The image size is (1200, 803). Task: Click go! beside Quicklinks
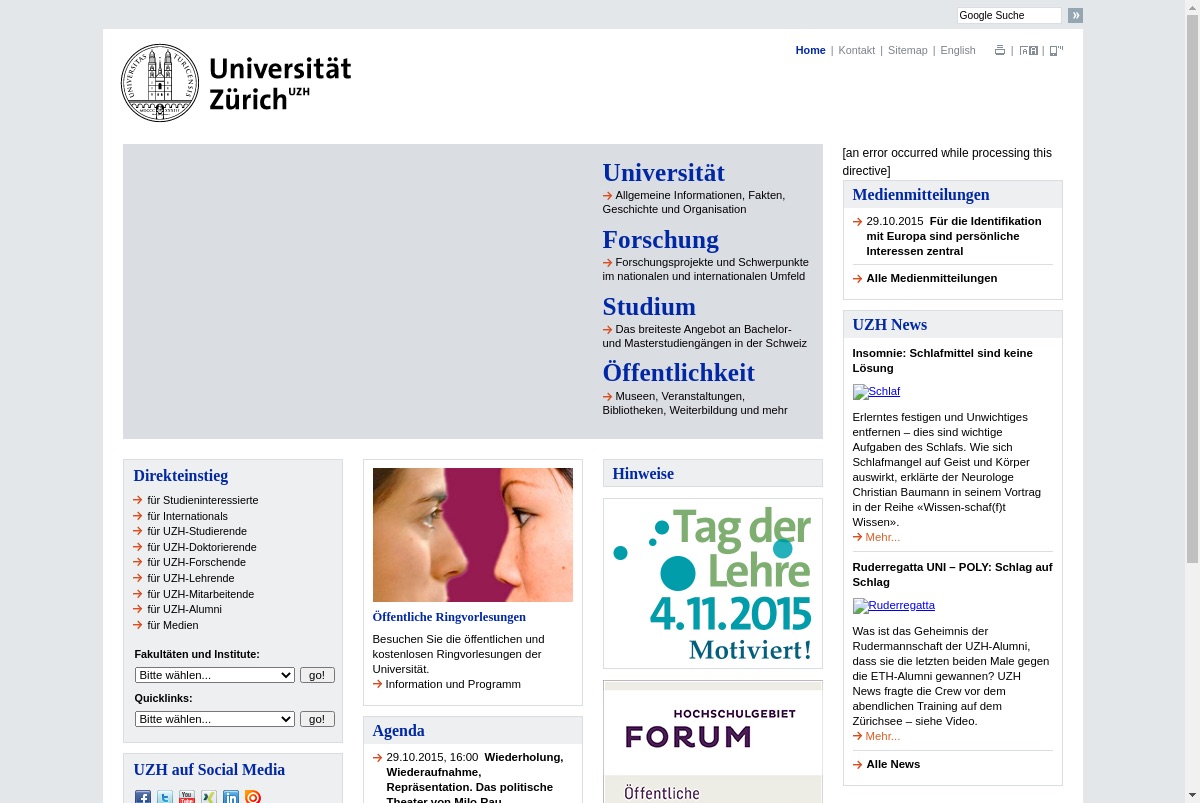tap(317, 719)
